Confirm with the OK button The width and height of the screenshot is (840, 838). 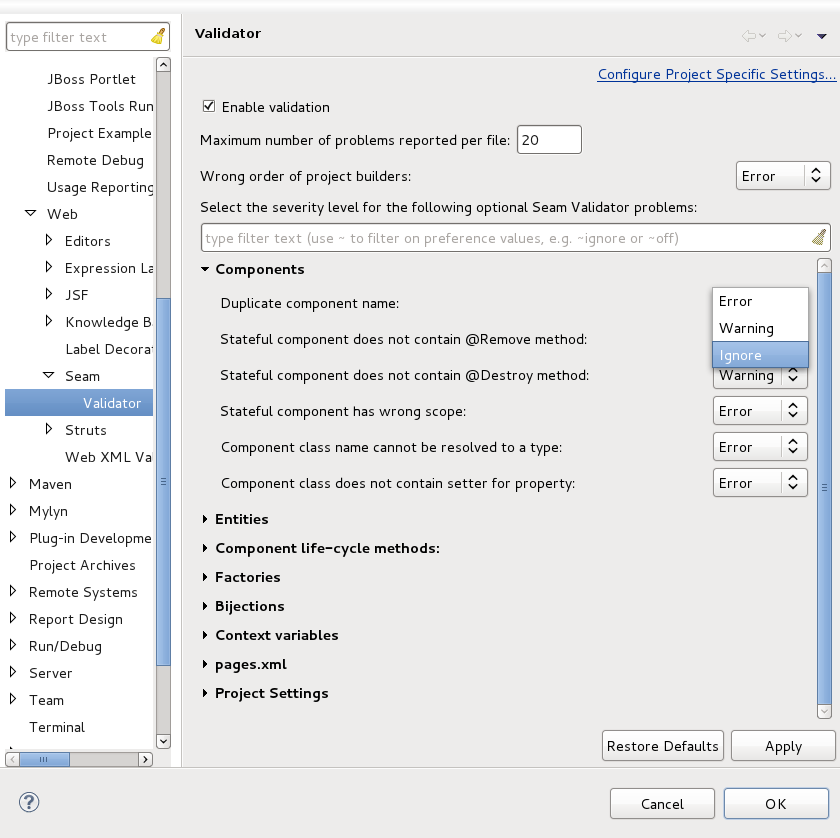click(776, 804)
